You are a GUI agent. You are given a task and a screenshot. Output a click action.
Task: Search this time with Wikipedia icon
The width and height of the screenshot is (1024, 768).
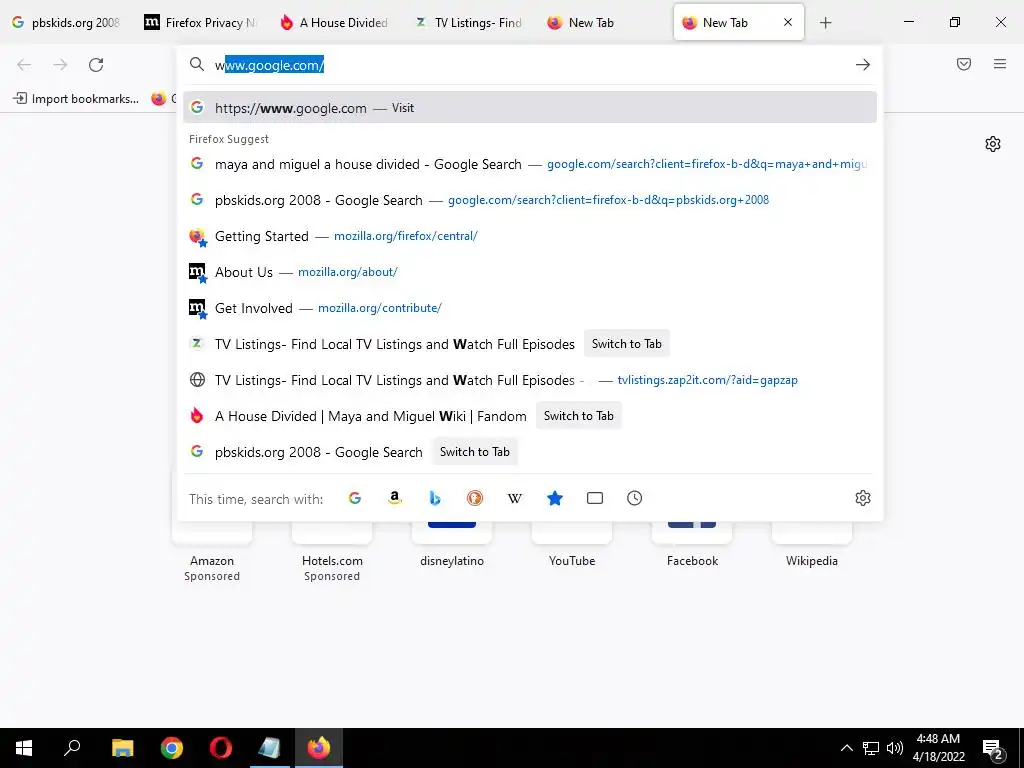(x=515, y=498)
